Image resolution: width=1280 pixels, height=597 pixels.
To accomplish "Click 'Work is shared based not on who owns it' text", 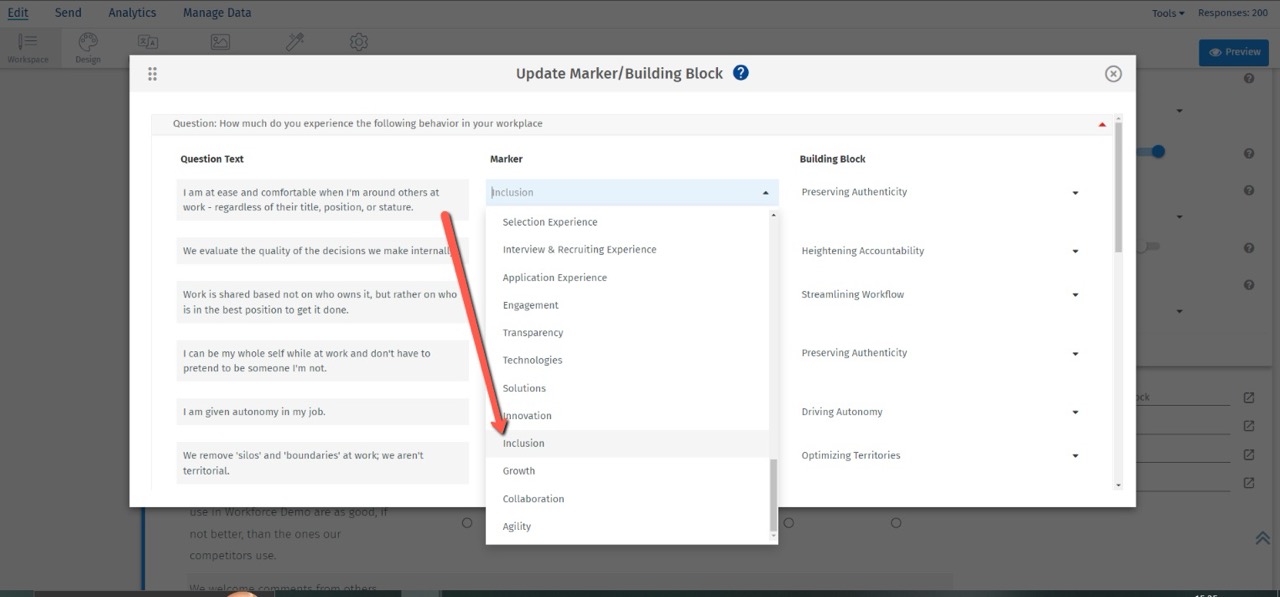I will tap(323, 302).
